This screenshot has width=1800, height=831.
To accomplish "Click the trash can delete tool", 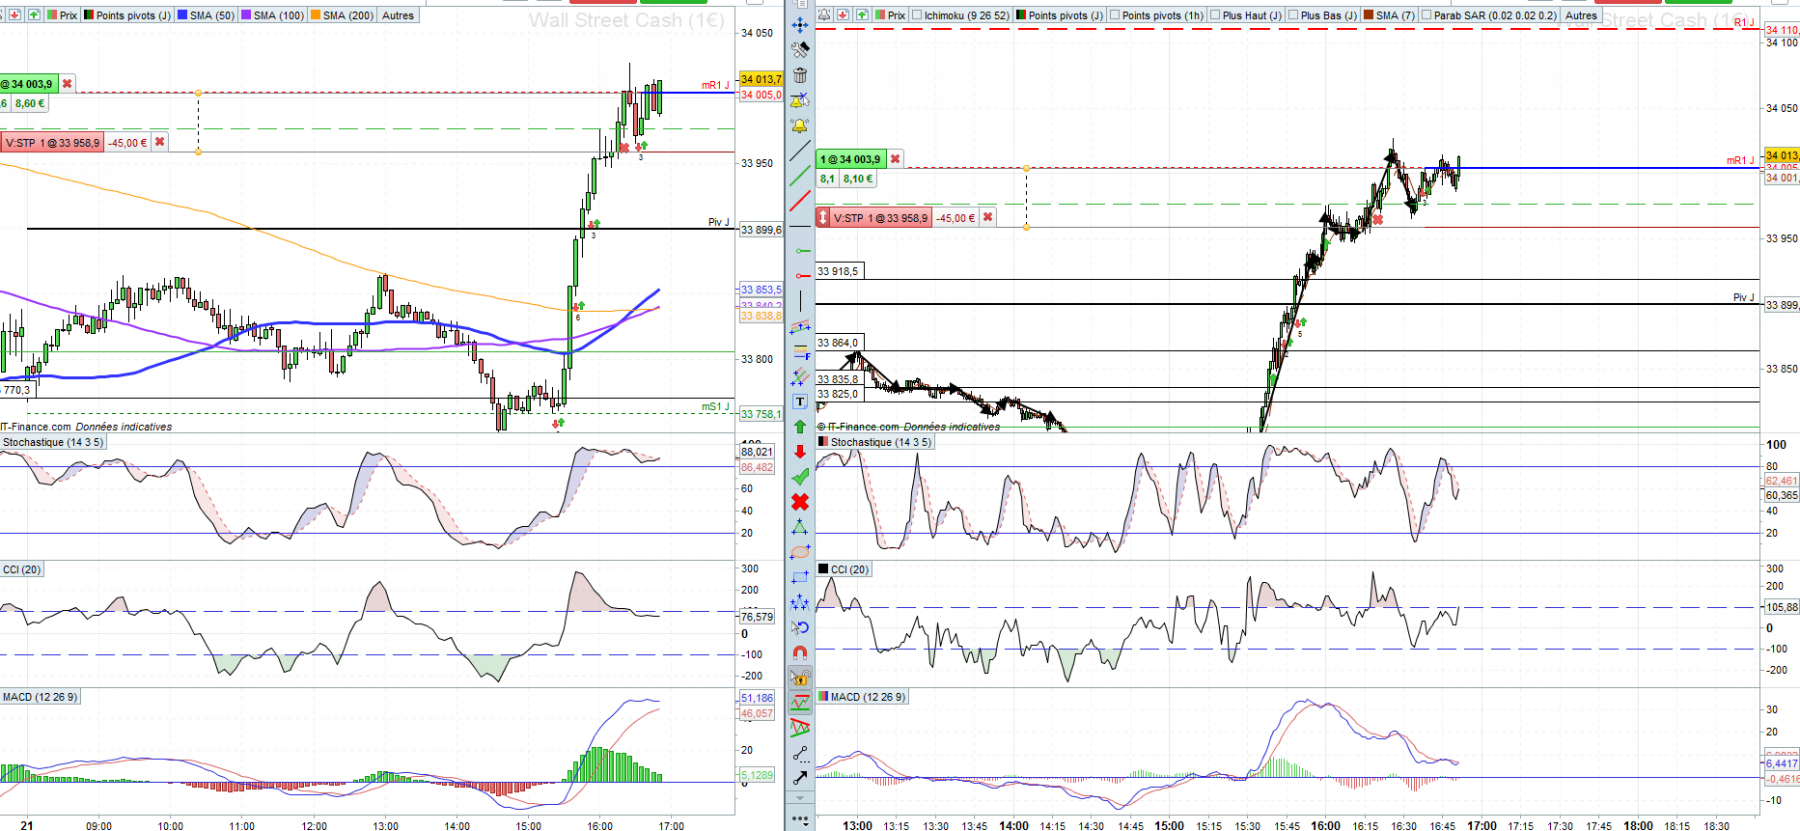I will click(x=800, y=75).
